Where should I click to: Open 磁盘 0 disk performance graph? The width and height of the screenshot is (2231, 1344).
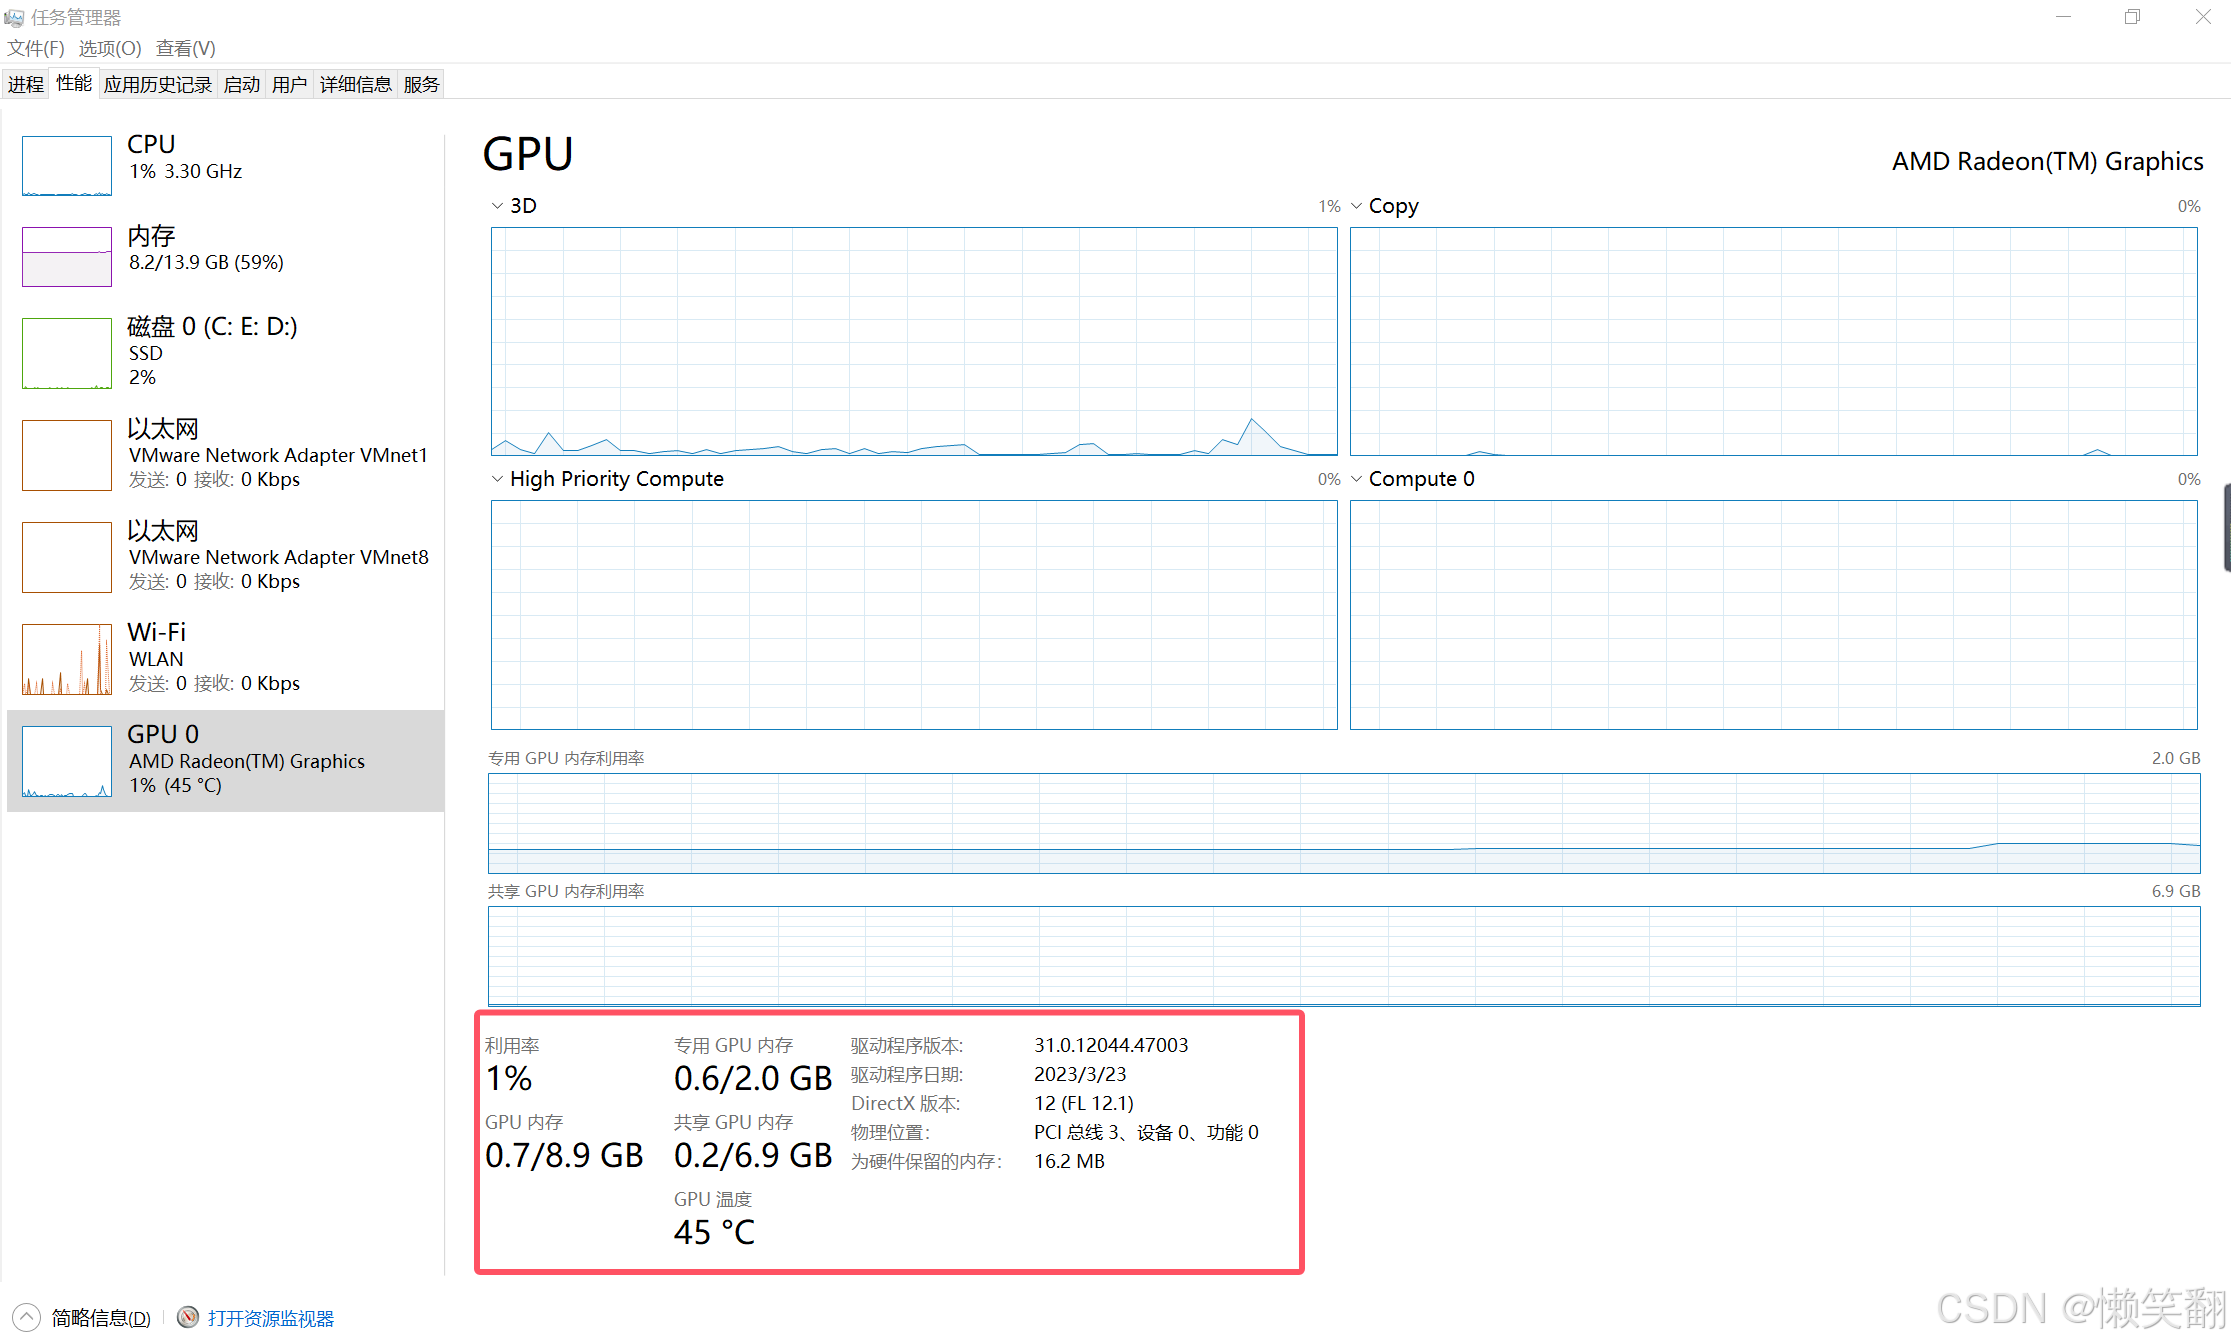pos(67,353)
